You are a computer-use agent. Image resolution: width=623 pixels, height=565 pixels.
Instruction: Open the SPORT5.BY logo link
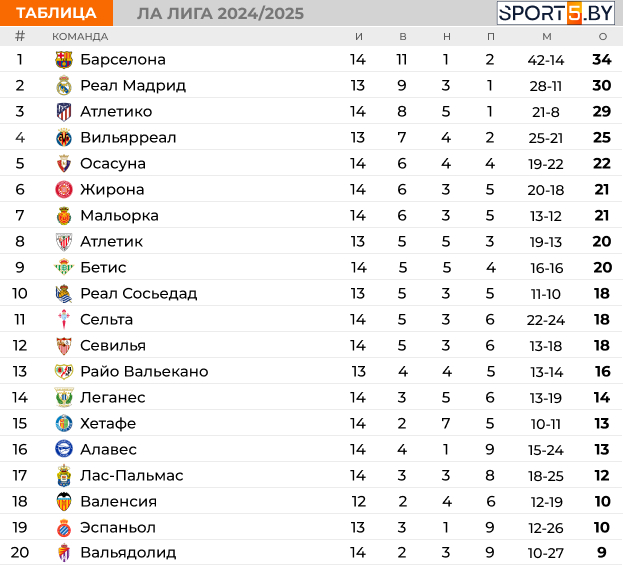(556, 13)
